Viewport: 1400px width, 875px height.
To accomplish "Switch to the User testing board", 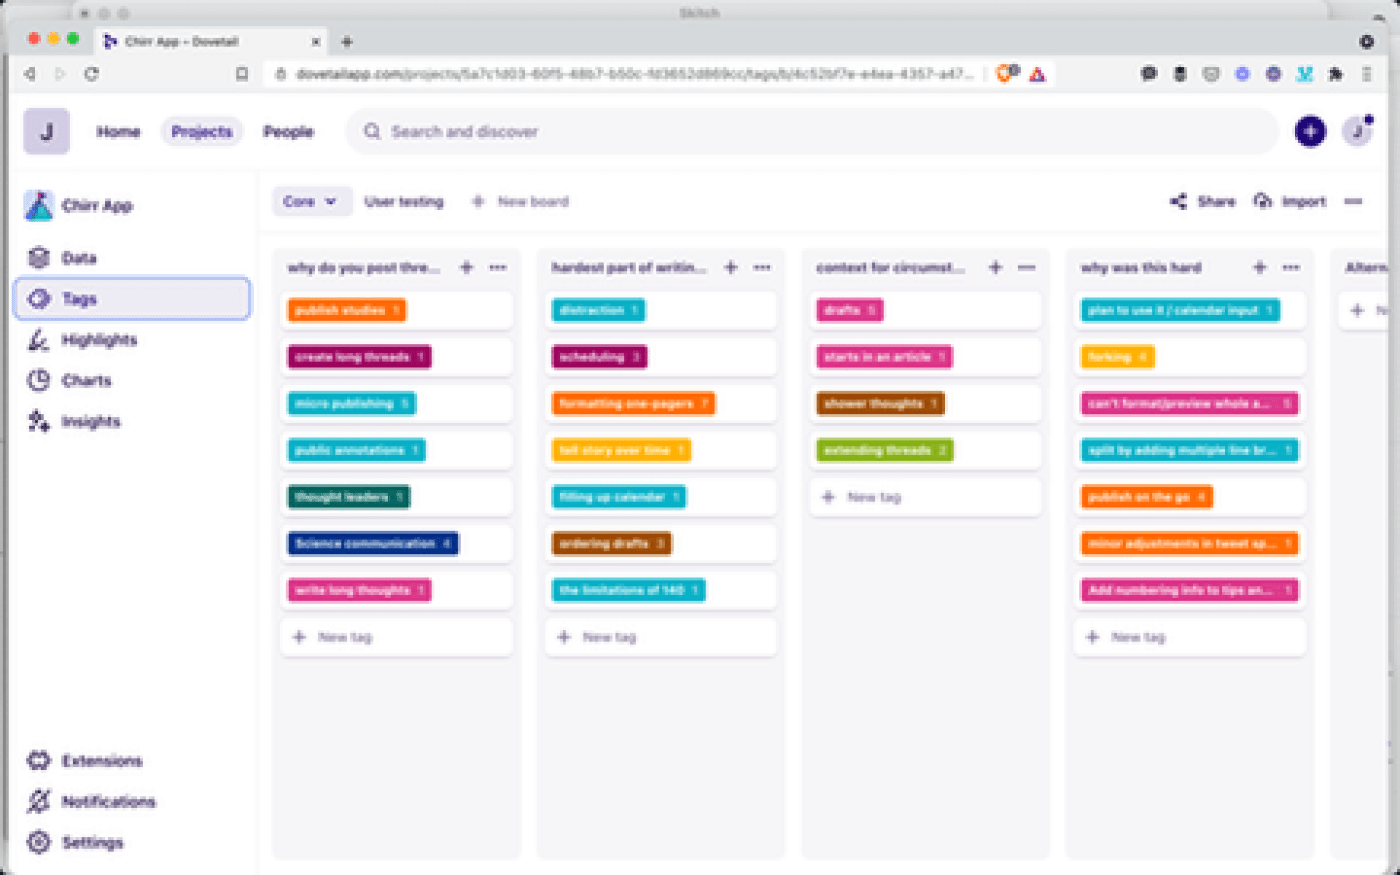I will 404,201.
